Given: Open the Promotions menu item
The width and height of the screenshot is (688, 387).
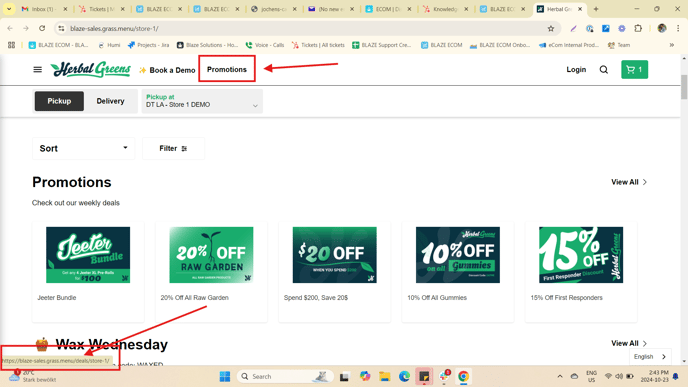Looking at the screenshot, I should (227, 69).
